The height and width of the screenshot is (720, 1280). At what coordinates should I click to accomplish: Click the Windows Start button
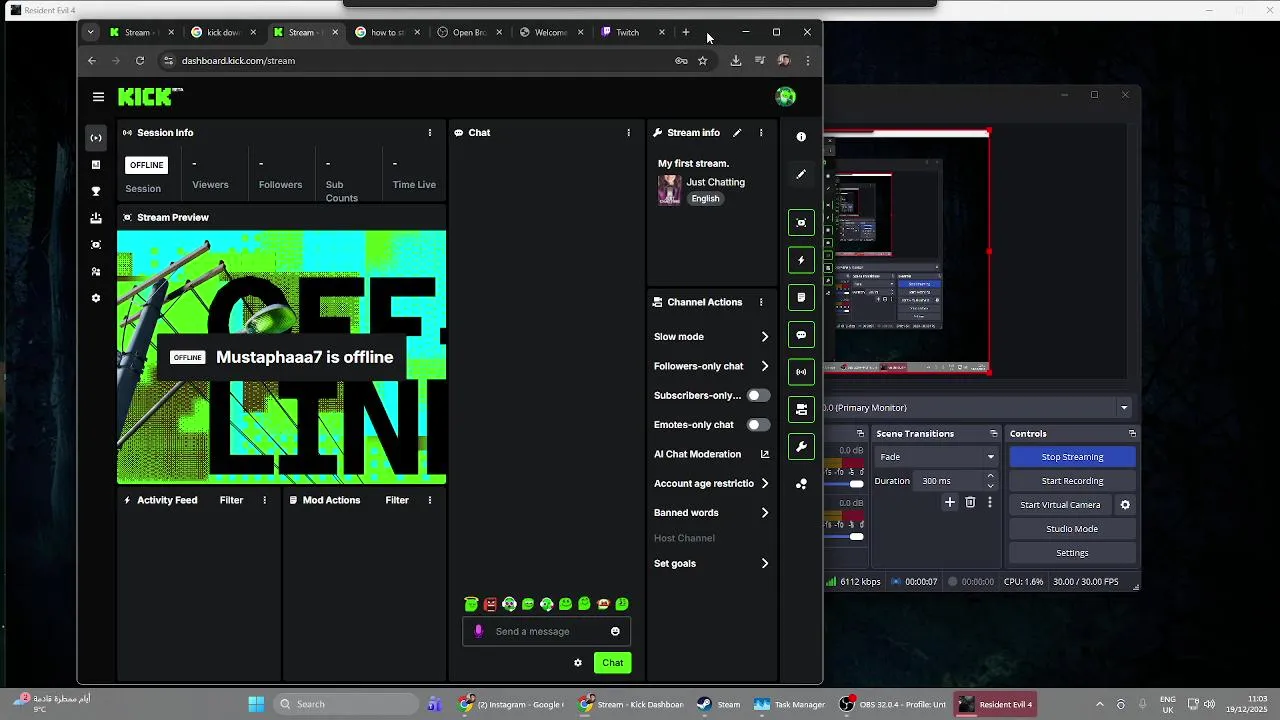click(256, 704)
